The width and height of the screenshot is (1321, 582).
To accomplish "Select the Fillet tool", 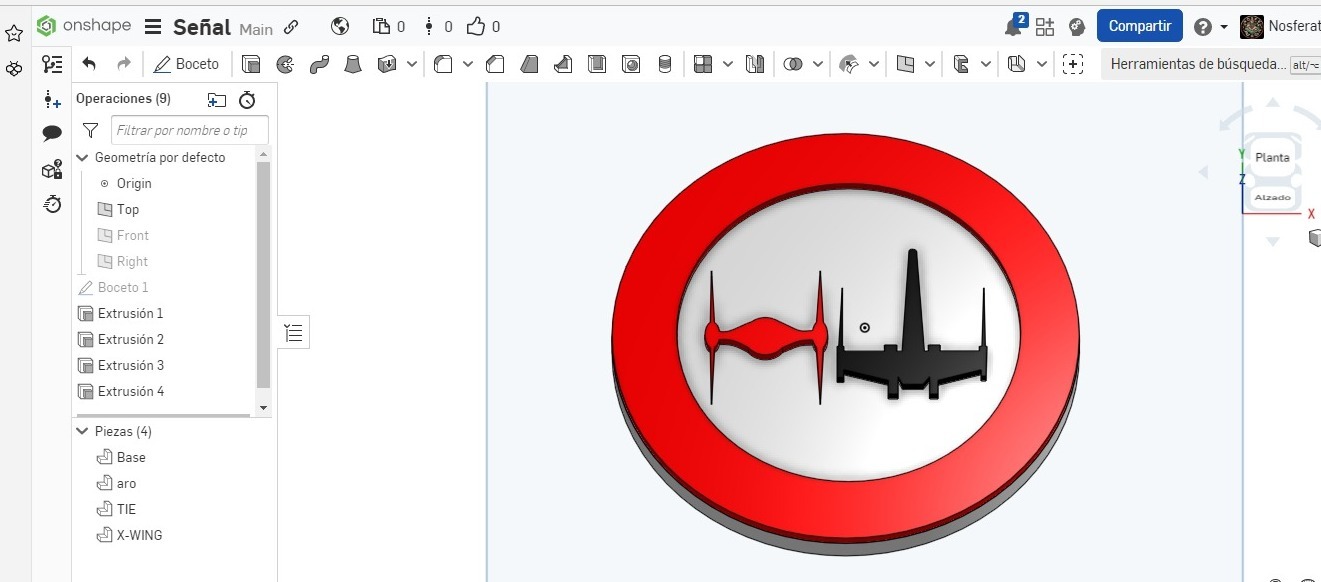I will (x=443, y=64).
